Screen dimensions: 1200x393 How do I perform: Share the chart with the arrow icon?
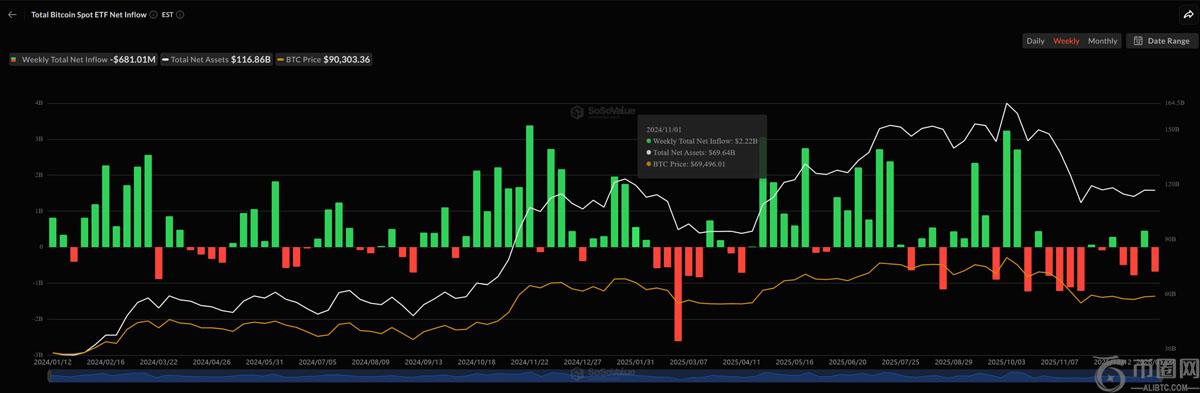[1187, 15]
